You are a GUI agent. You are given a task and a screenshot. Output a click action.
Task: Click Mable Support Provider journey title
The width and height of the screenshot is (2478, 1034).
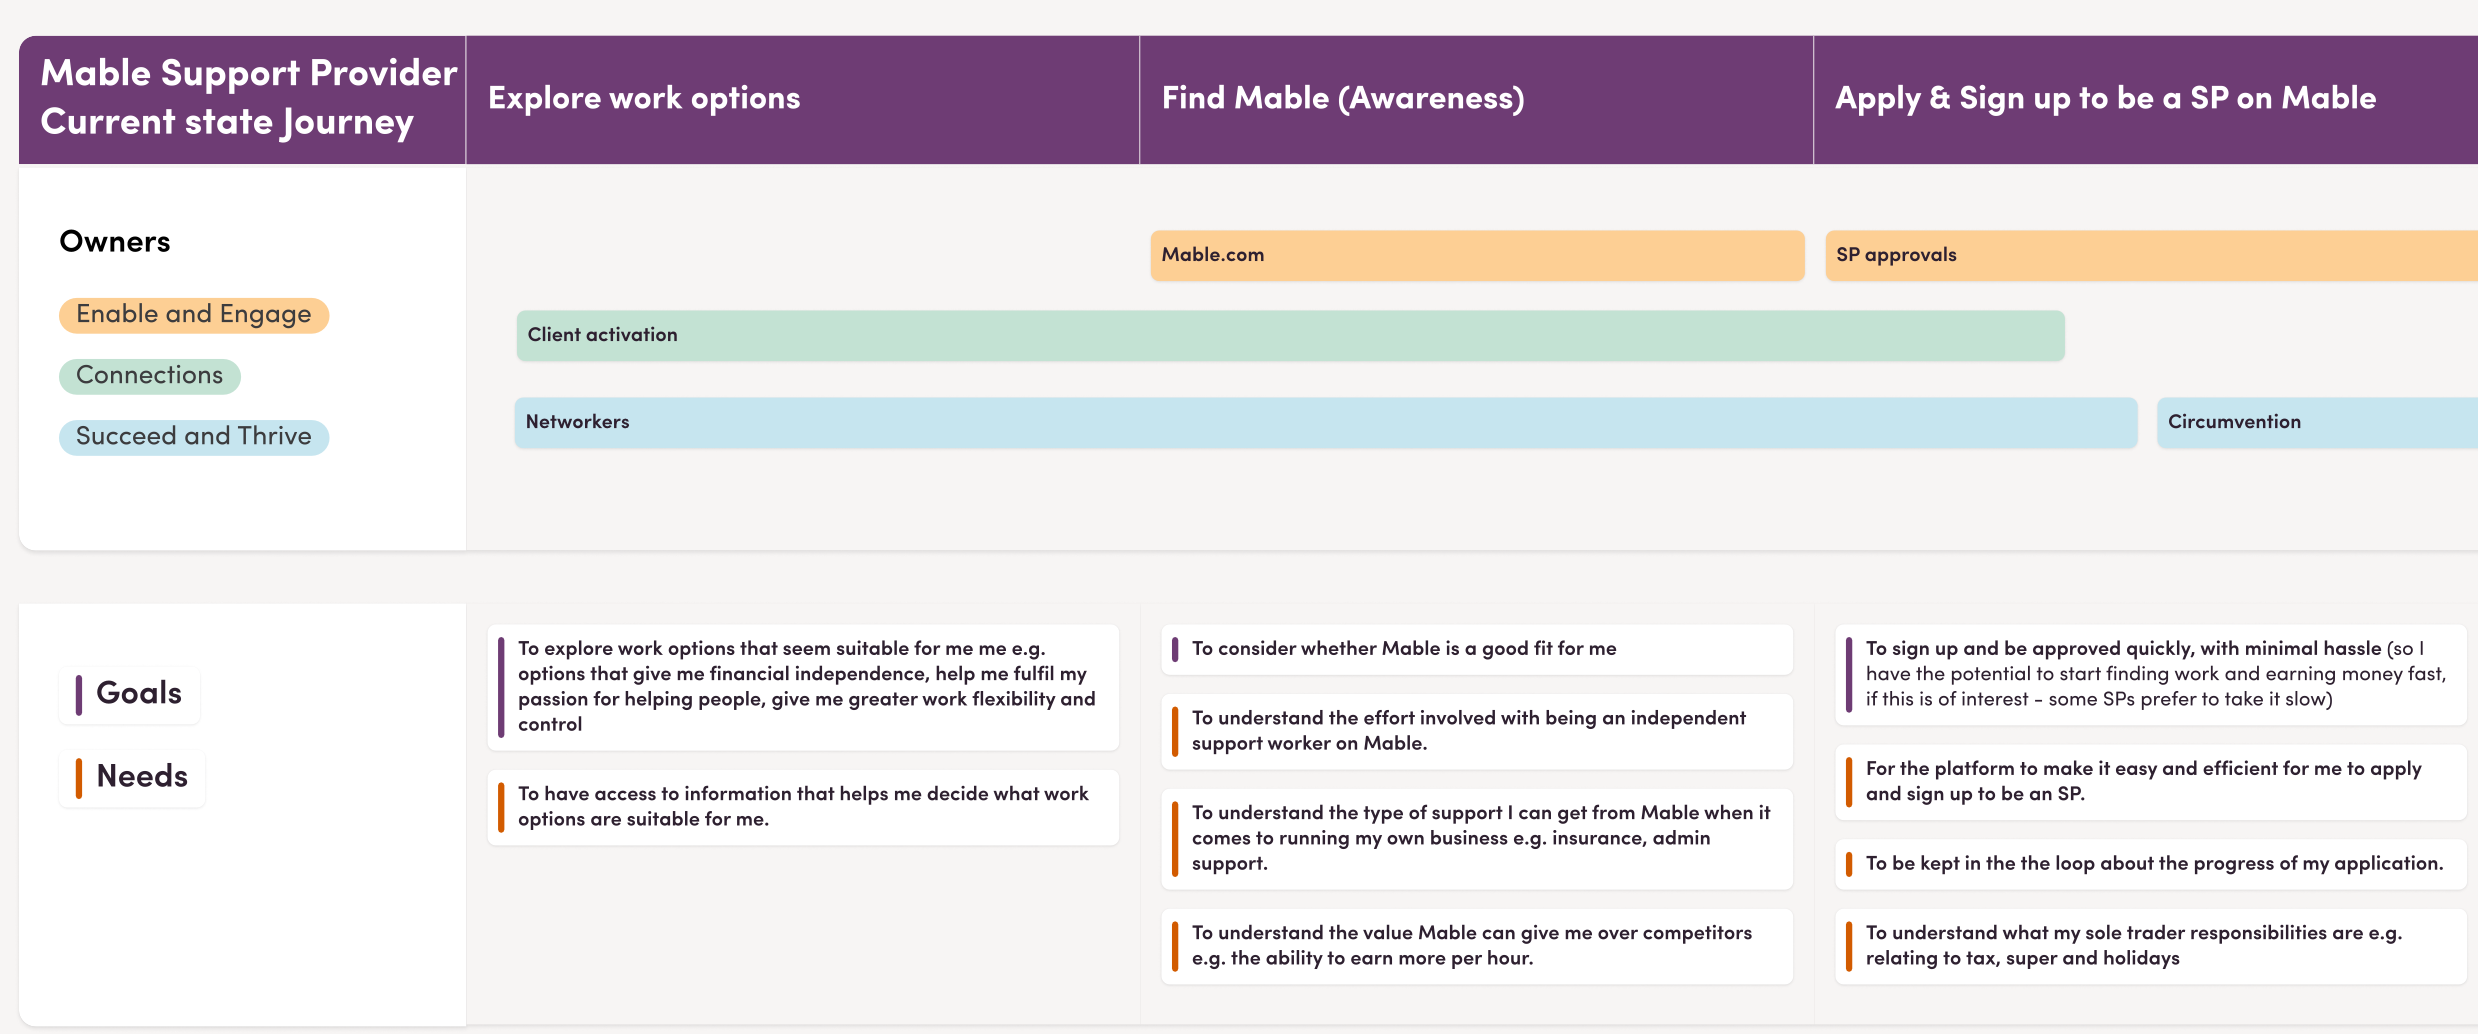coord(248,98)
